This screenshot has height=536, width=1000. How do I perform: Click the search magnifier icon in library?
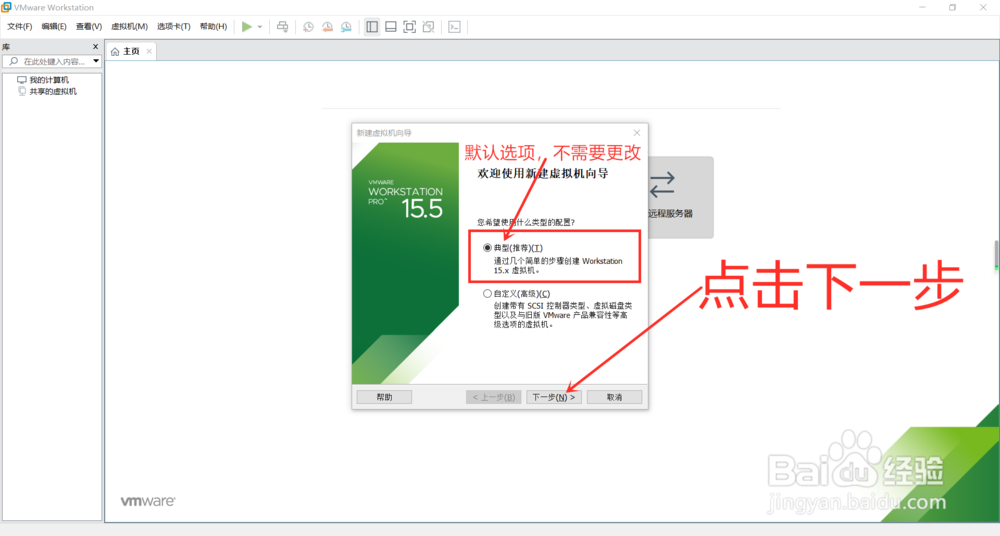(x=13, y=61)
